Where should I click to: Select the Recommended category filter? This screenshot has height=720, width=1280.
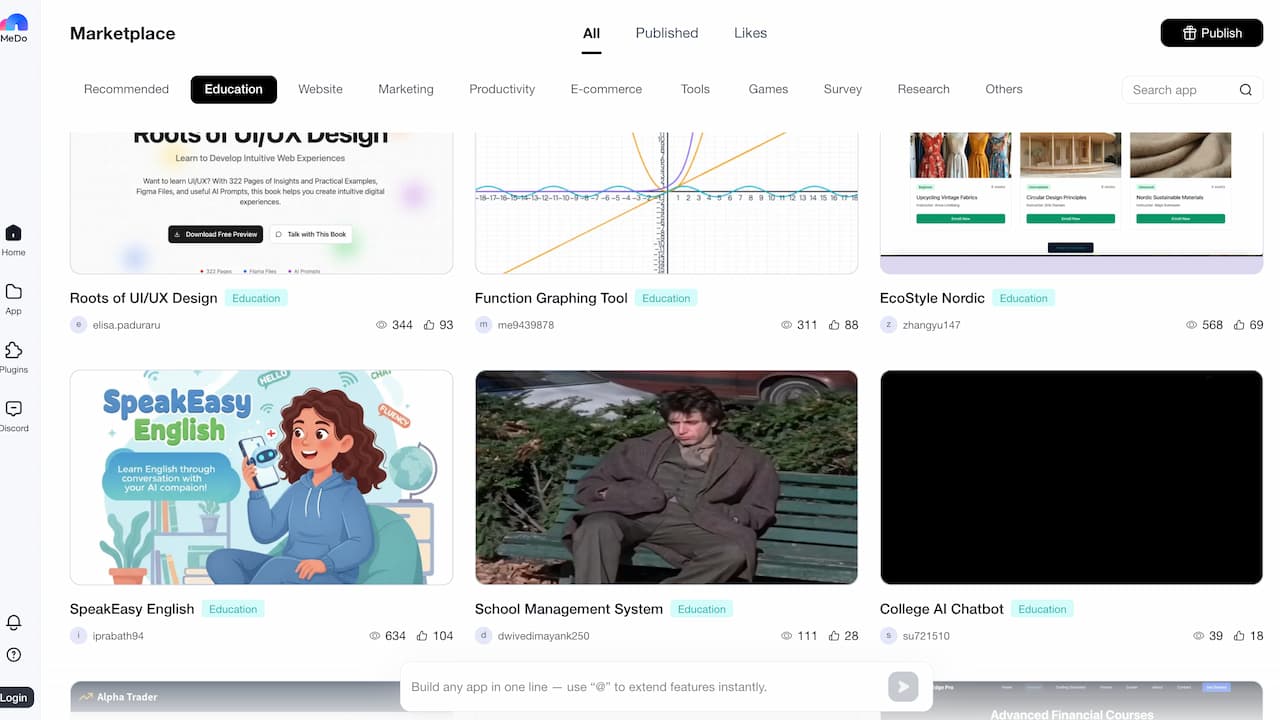click(126, 89)
